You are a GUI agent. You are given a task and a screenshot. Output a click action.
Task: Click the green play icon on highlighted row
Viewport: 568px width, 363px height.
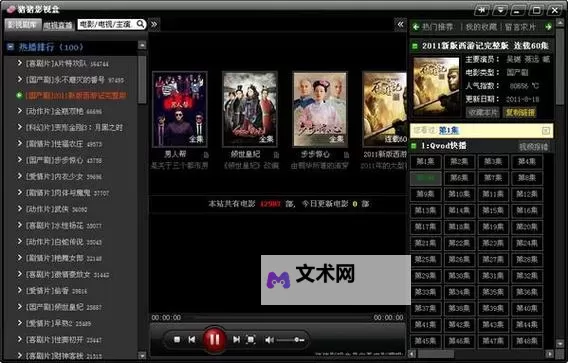[x=19, y=95]
